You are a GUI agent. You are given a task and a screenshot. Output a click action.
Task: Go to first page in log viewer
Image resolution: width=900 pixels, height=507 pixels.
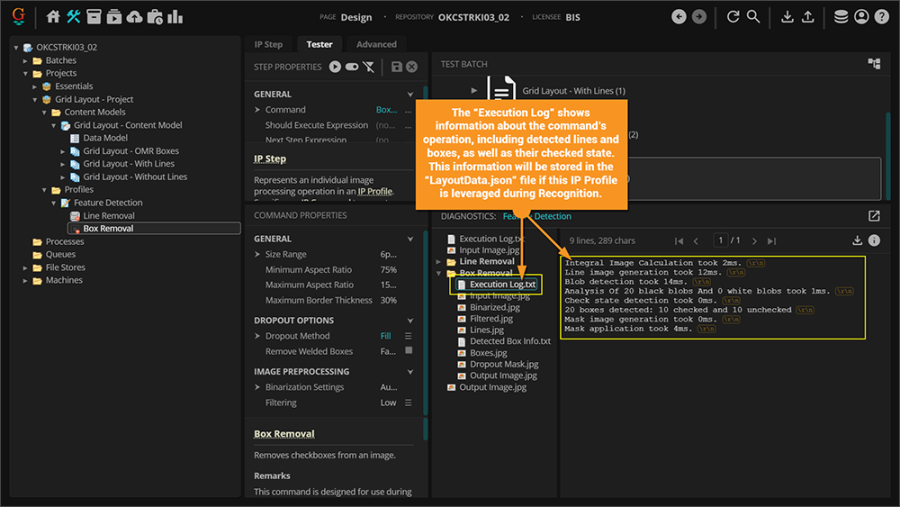click(x=679, y=241)
